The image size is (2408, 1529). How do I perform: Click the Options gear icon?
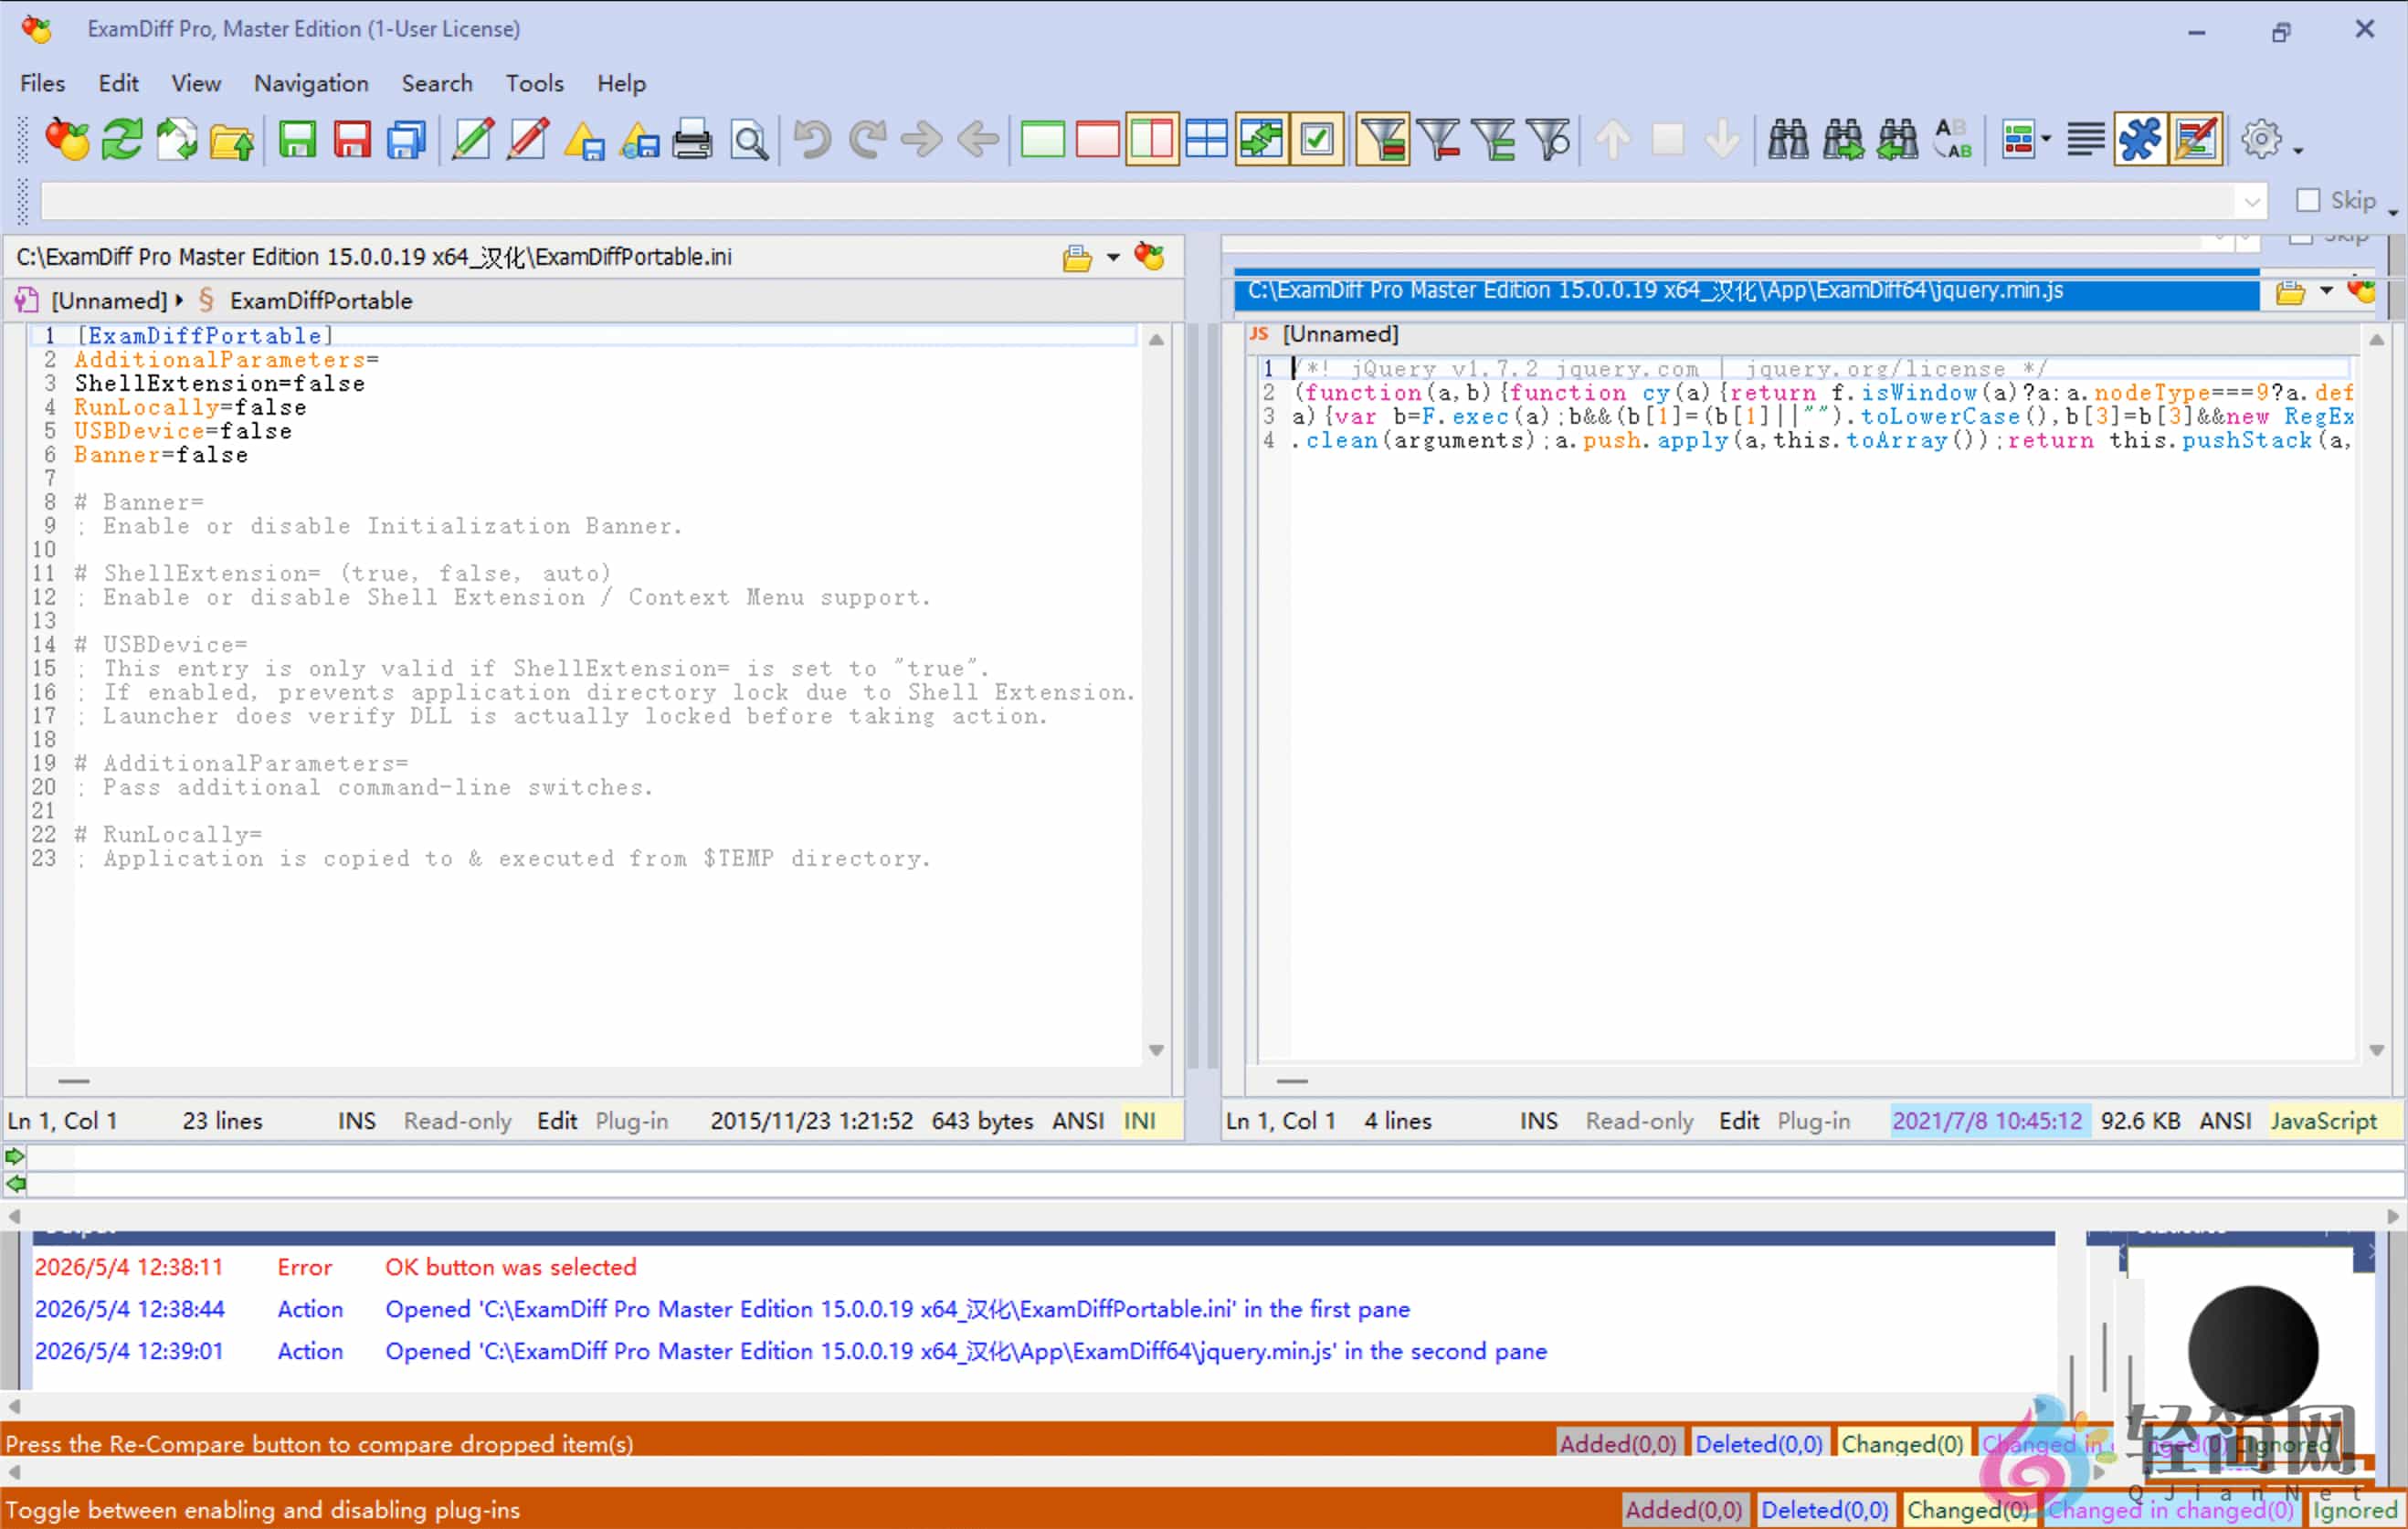tap(2261, 140)
